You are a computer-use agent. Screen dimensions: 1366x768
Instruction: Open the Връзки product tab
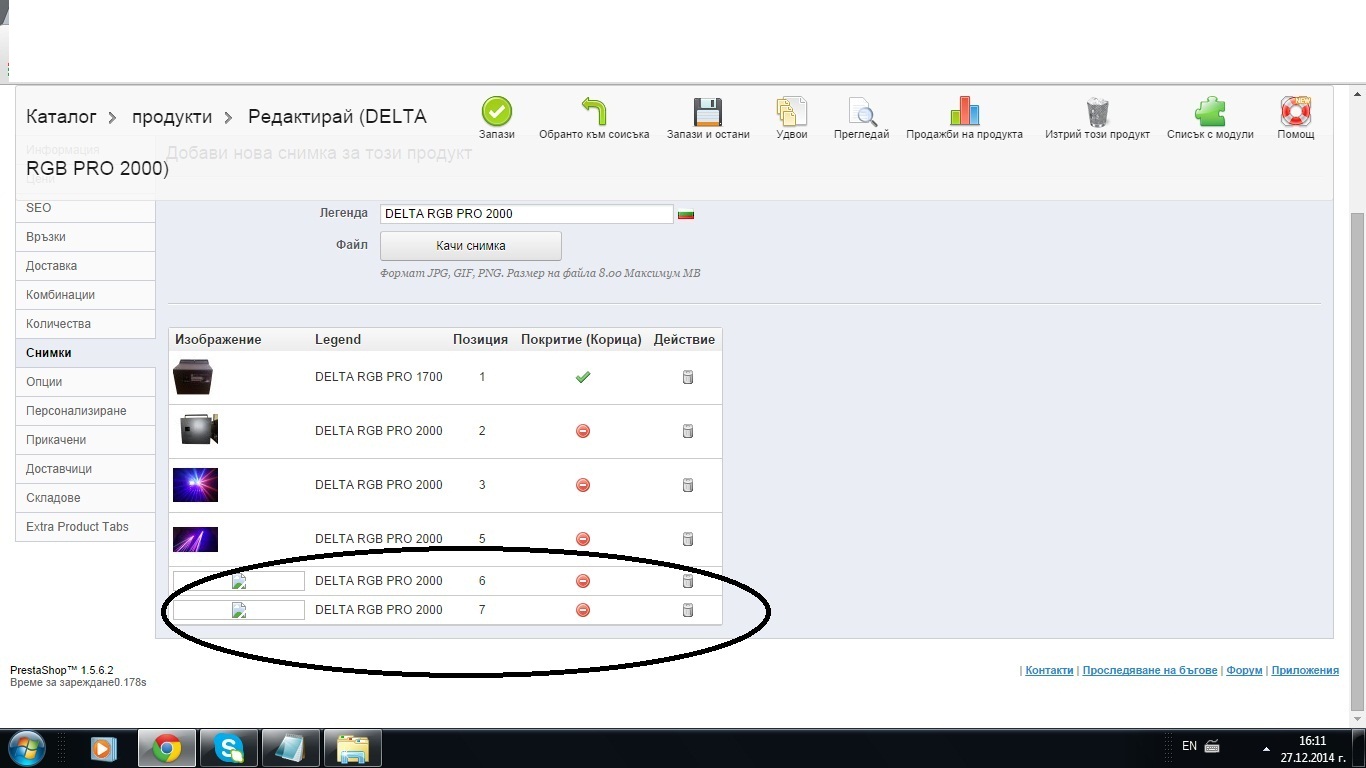pos(85,237)
